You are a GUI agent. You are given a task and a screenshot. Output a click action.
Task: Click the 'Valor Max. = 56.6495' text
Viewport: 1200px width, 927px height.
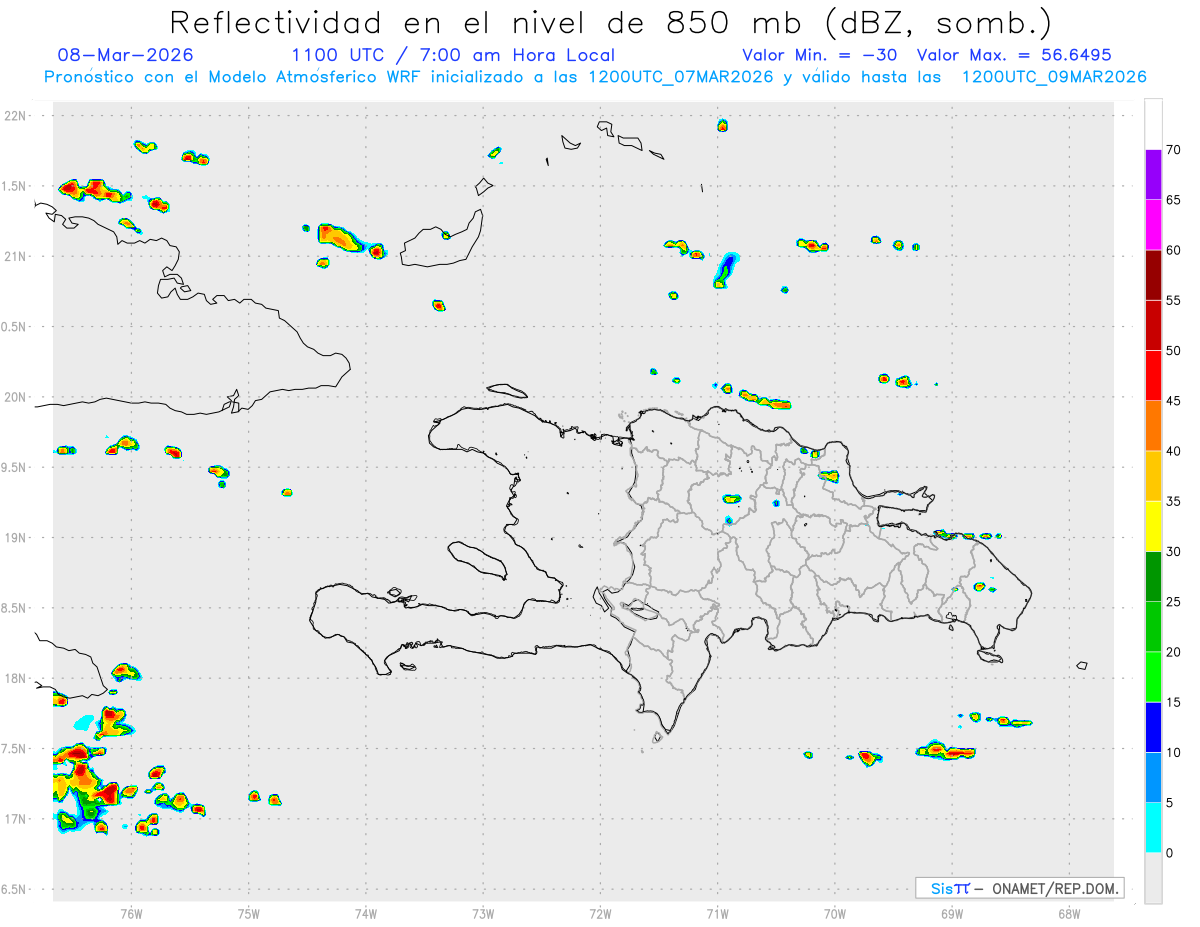[1014, 55]
